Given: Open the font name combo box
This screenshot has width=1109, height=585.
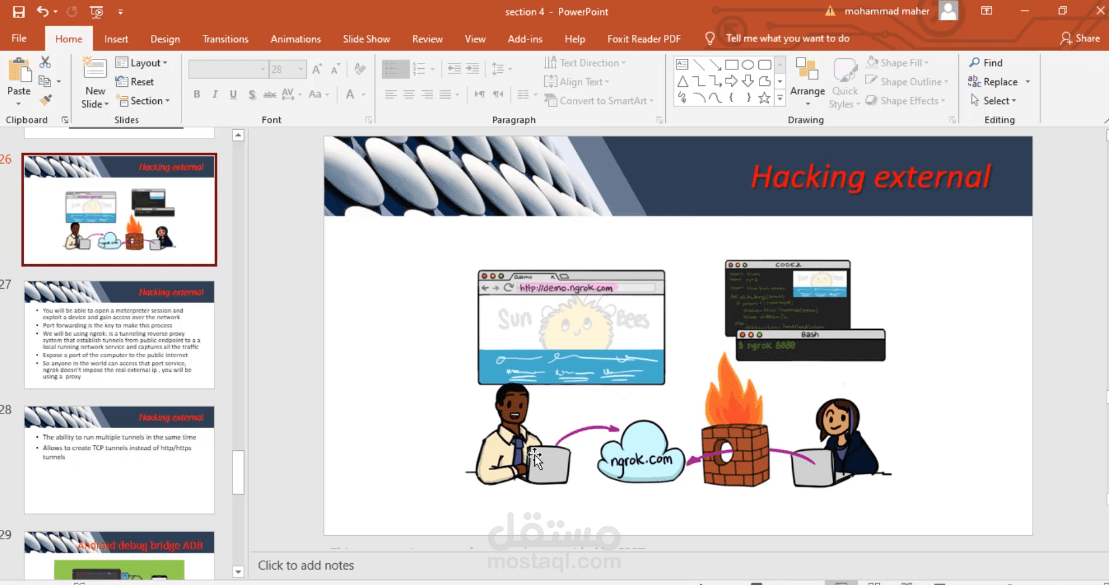Looking at the screenshot, I should click(228, 69).
